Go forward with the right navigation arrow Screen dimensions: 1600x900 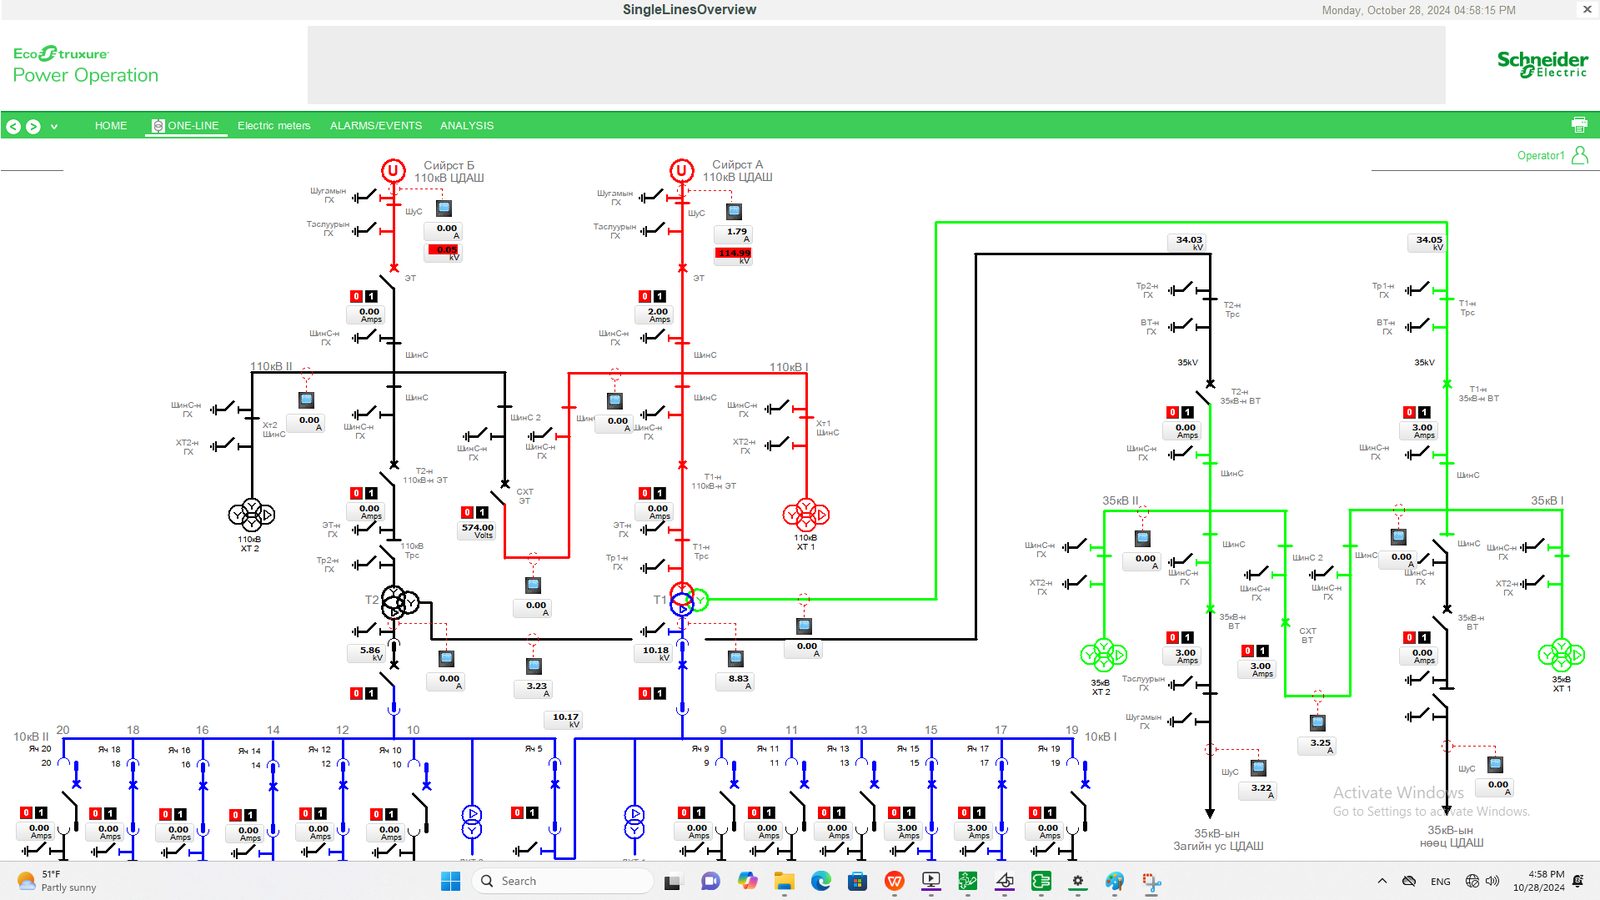(x=33, y=127)
